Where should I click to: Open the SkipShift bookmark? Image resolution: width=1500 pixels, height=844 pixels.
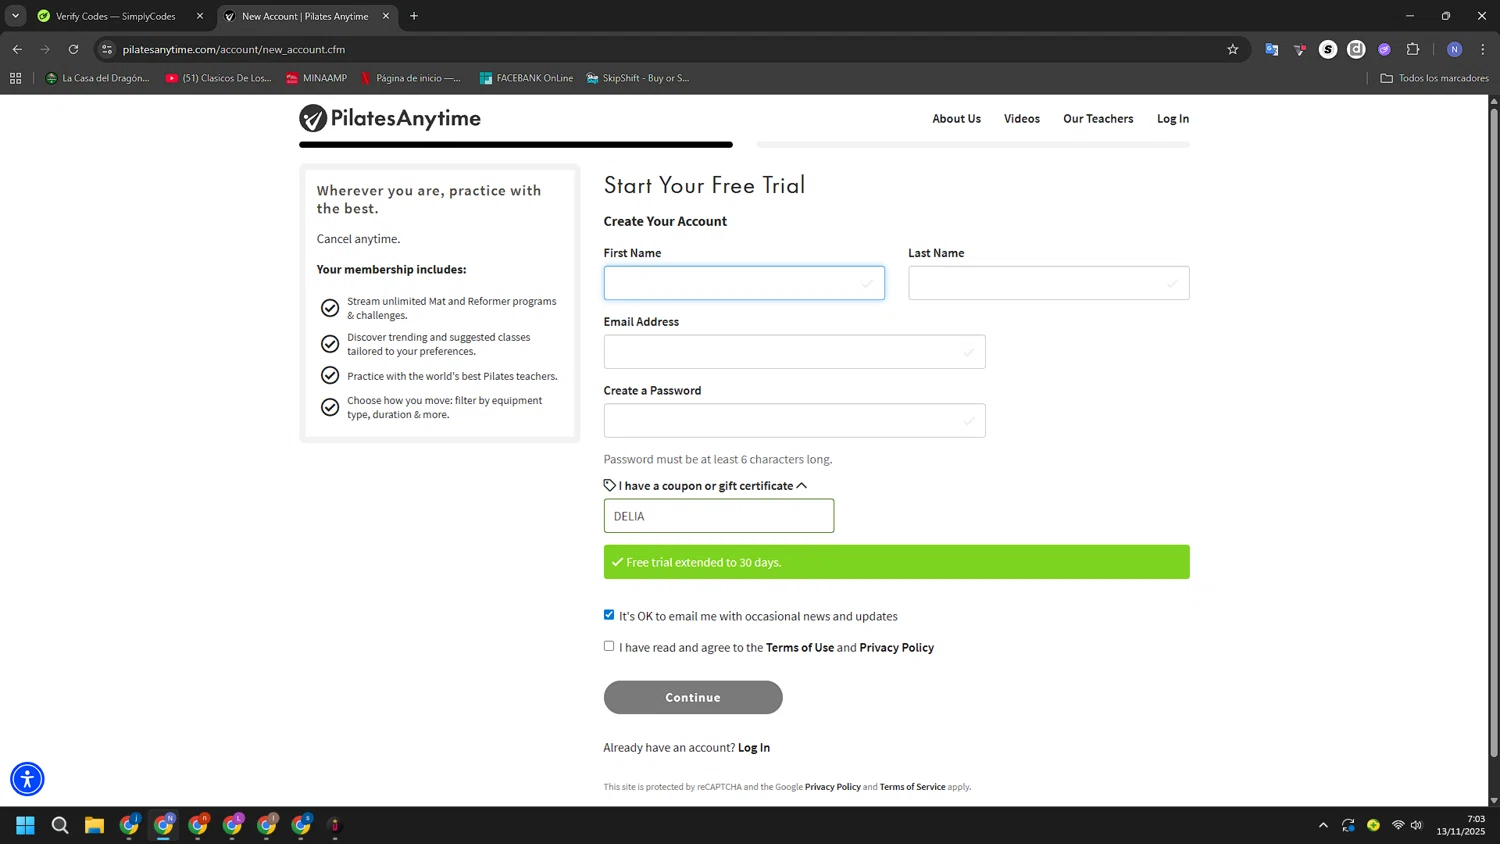pos(638,78)
